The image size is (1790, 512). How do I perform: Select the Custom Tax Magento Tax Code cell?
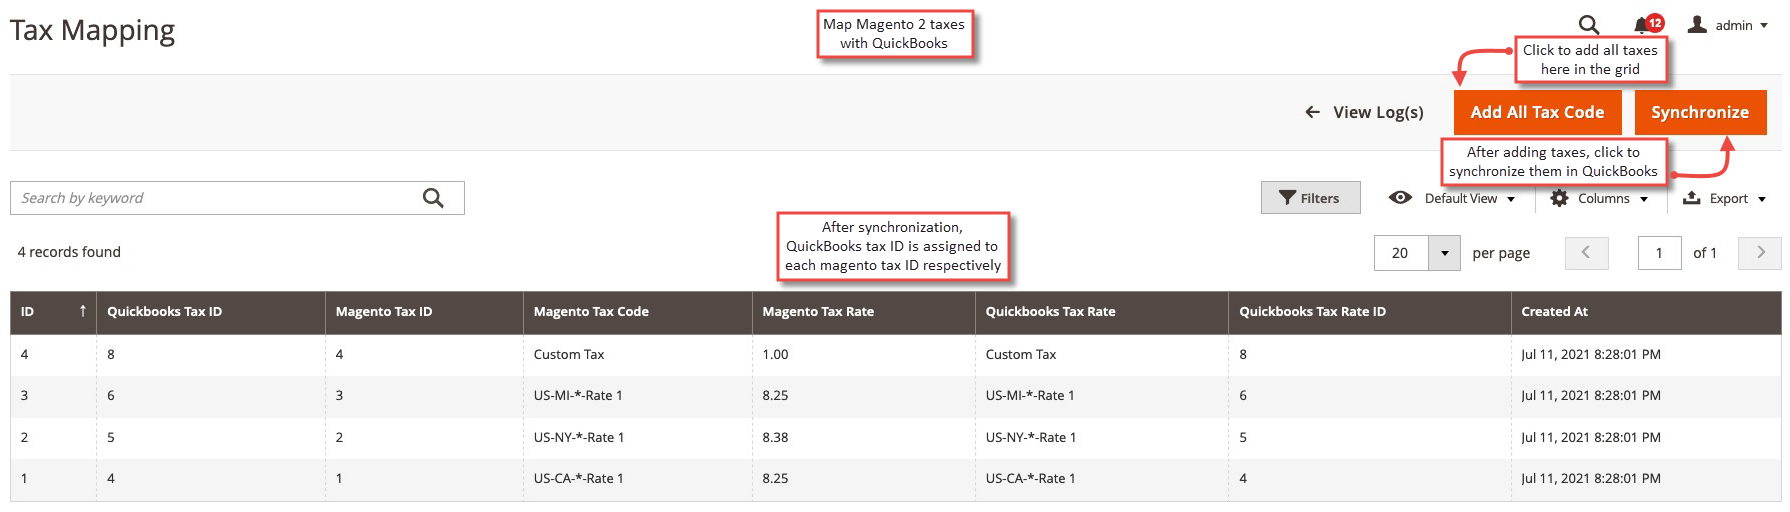pos(637,354)
